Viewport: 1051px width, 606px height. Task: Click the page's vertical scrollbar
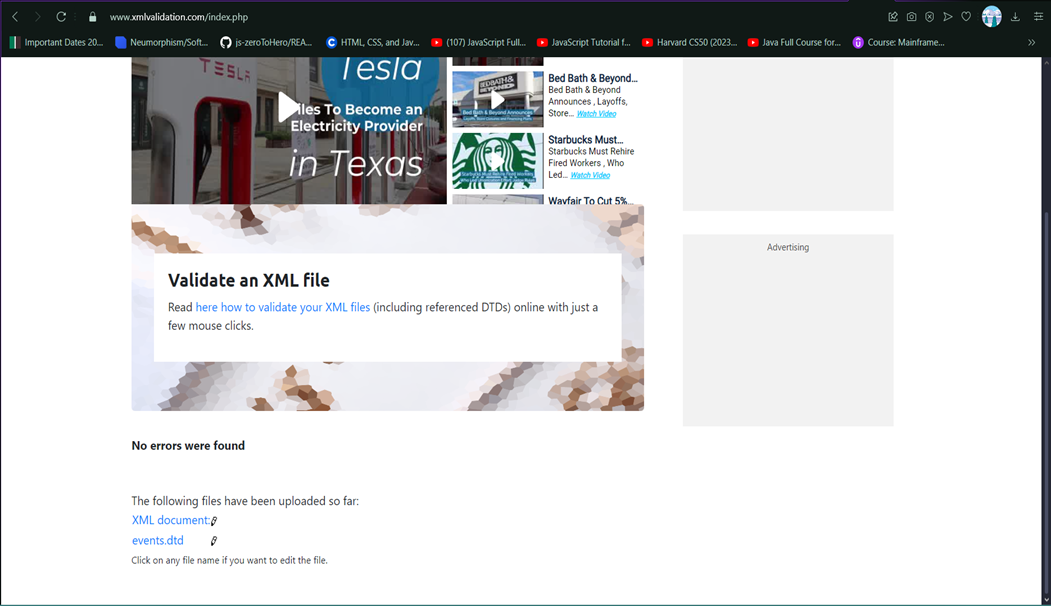(1046, 402)
